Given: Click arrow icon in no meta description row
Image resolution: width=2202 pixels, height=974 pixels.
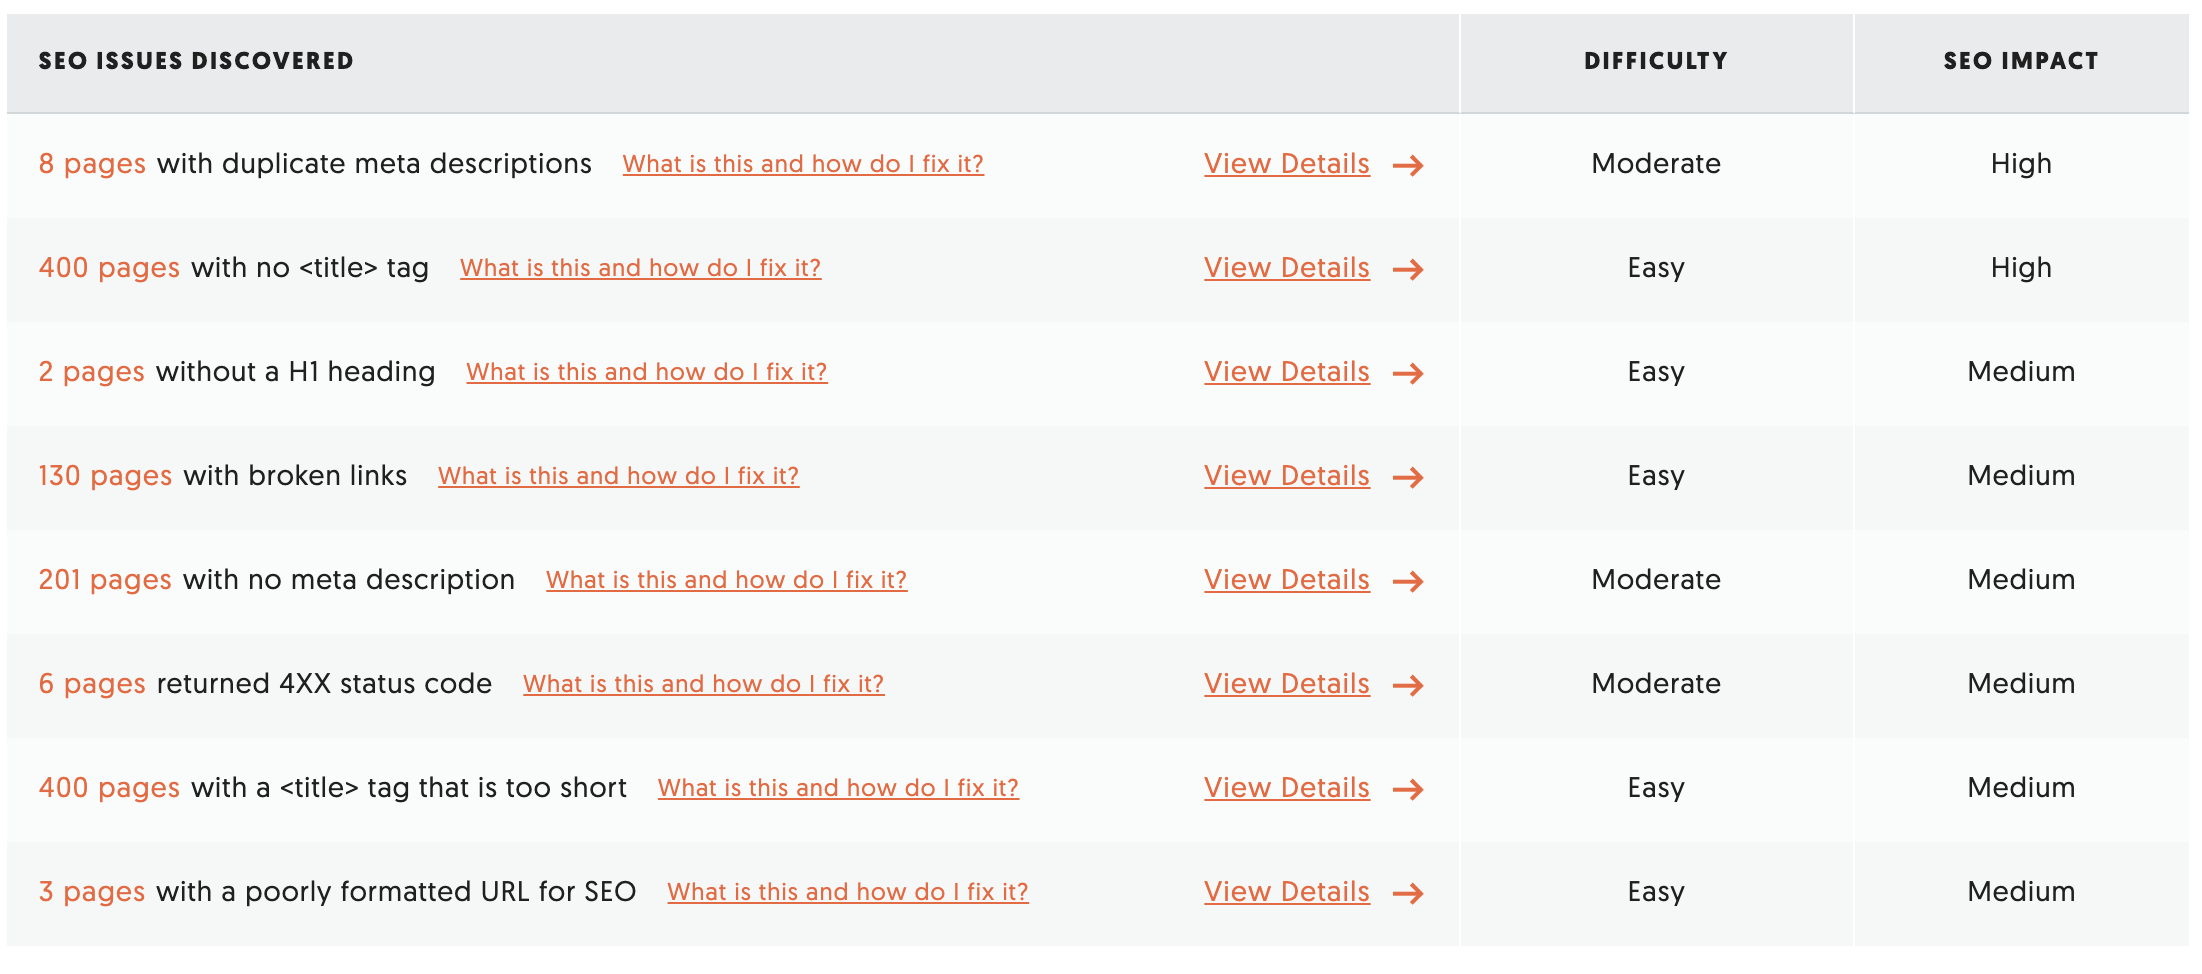Looking at the screenshot, I should click(1408, 581).
